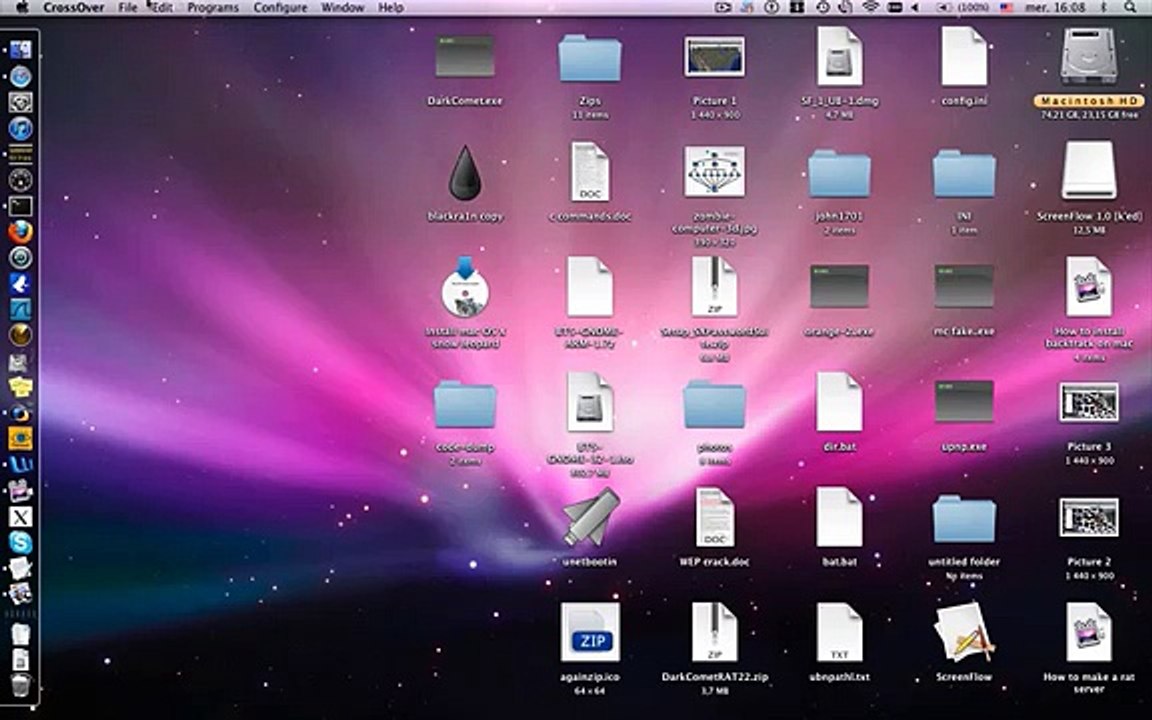Select the photos folder

click(x=714, y=404)
